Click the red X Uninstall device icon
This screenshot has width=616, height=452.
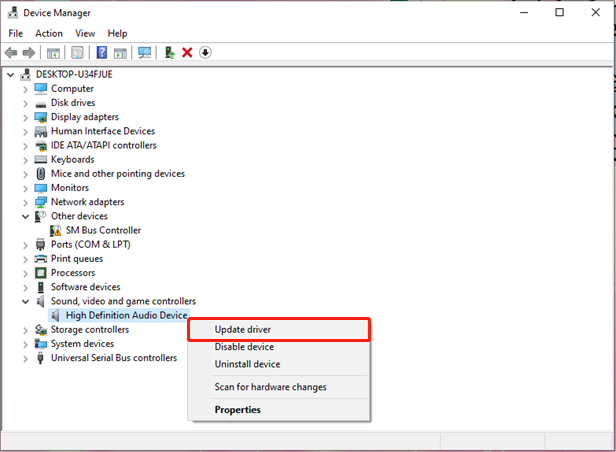click(x=187, y=53)
